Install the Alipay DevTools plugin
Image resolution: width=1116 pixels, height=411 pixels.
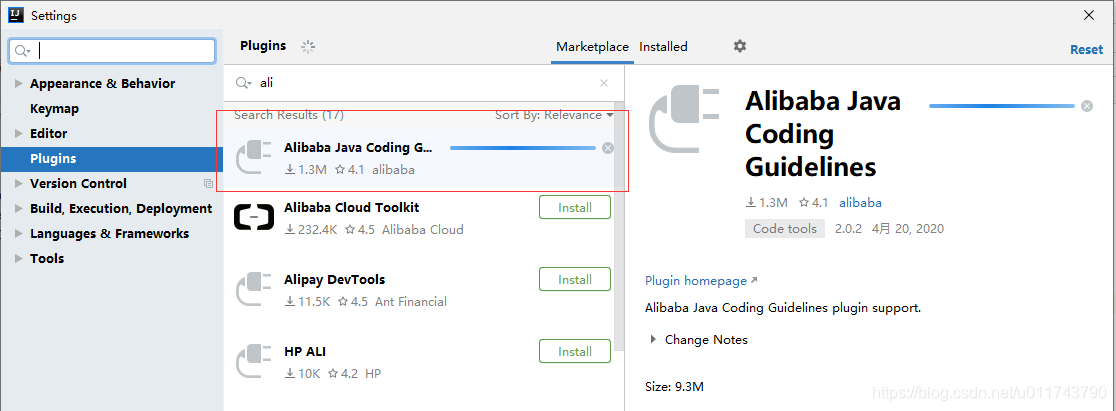tap(575, 279)
